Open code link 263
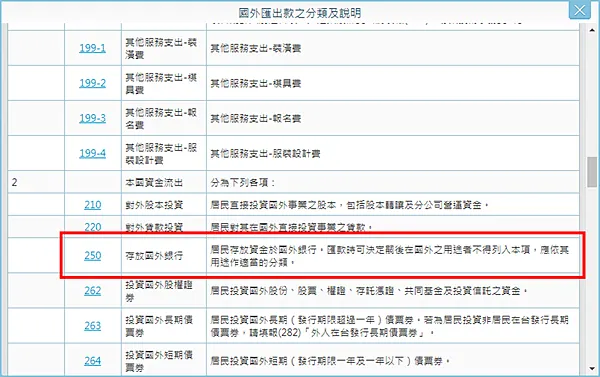The width and height of the screenshot is (600, 377). tap(93, 326)
